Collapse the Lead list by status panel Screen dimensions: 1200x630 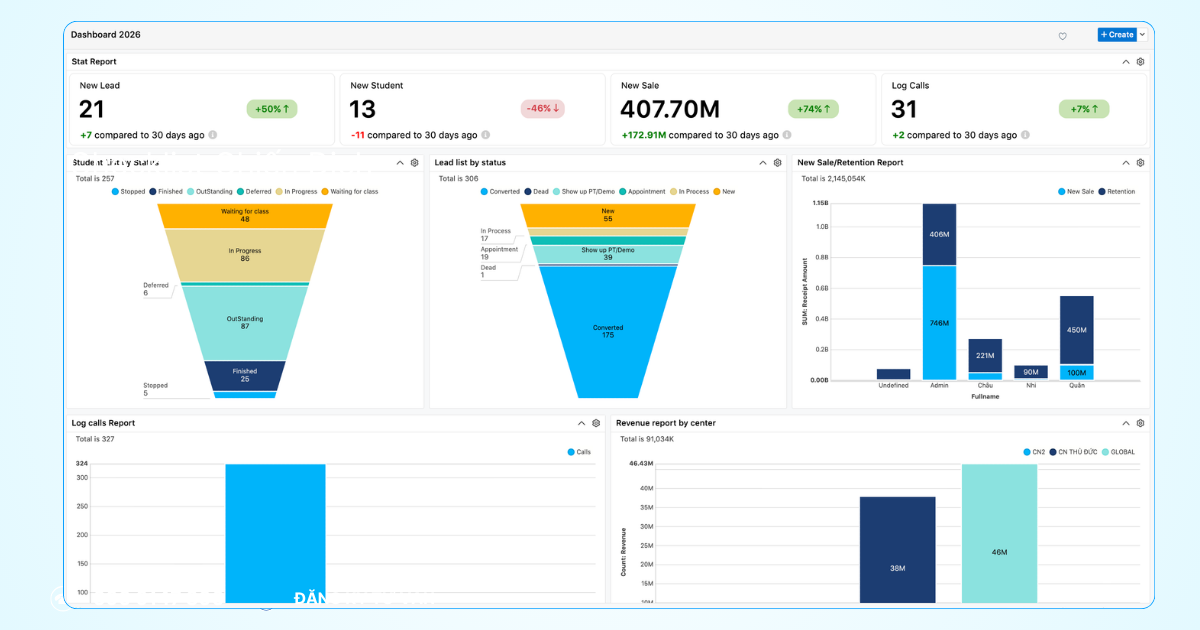763,163
